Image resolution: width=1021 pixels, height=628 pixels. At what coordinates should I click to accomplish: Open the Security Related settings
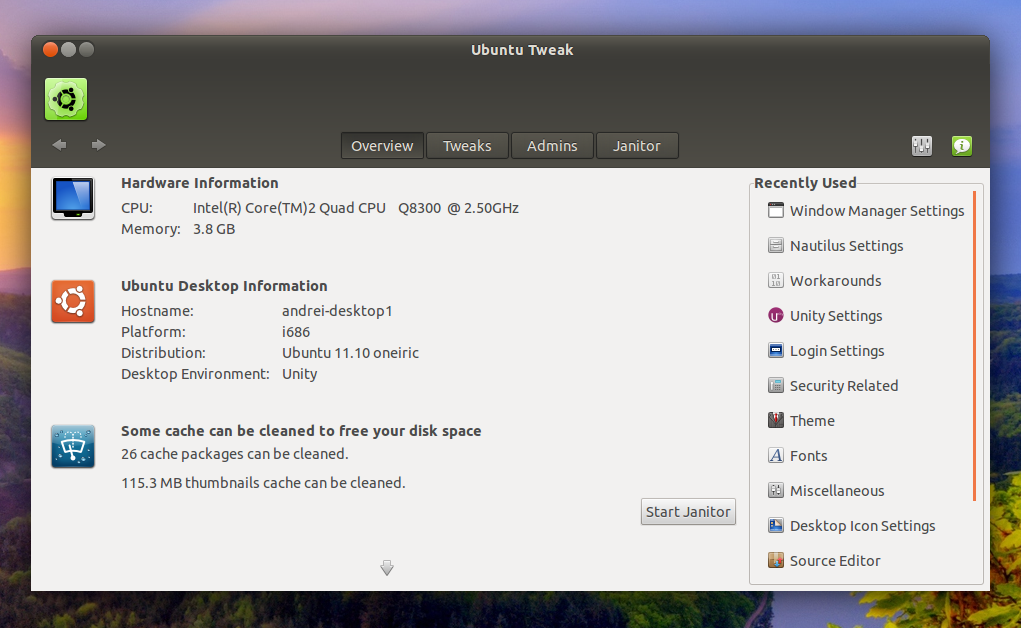coord(843,385)
